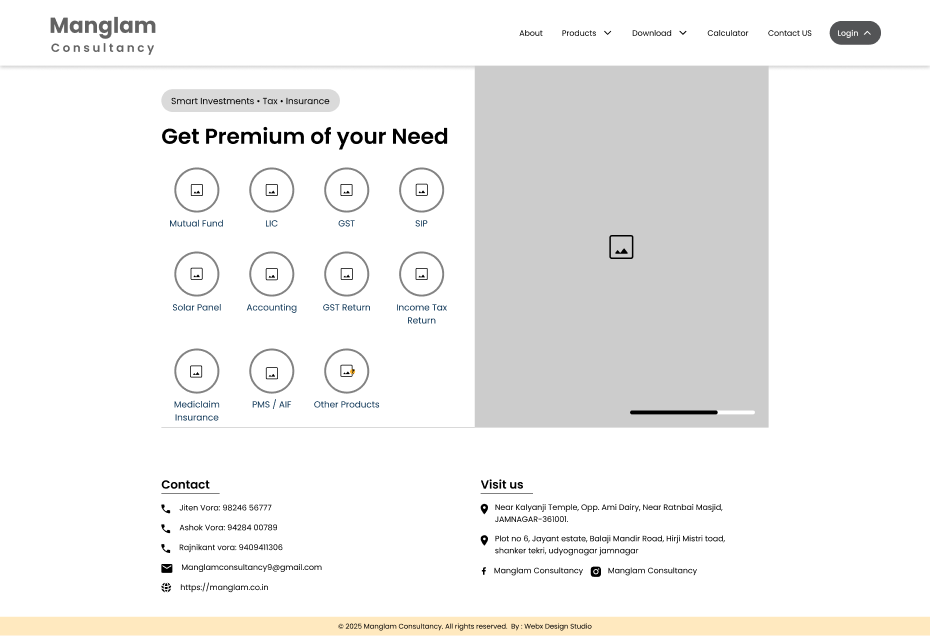Viewport: 930px width, 636px height.
Task: Open the Facebook icon for Manglam Consultancy
Action: click(485, 571)
